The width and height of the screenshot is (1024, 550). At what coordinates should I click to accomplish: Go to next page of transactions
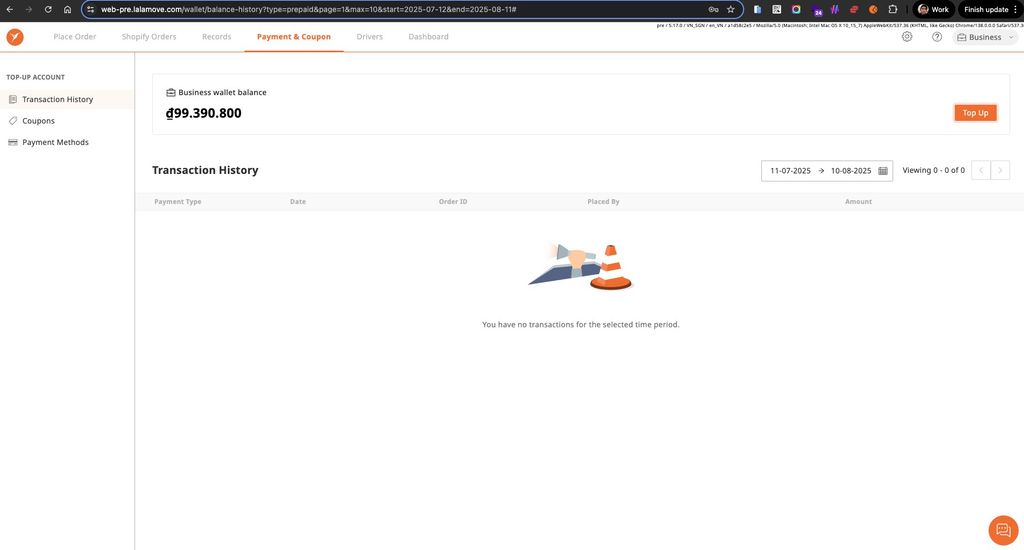1000,171
